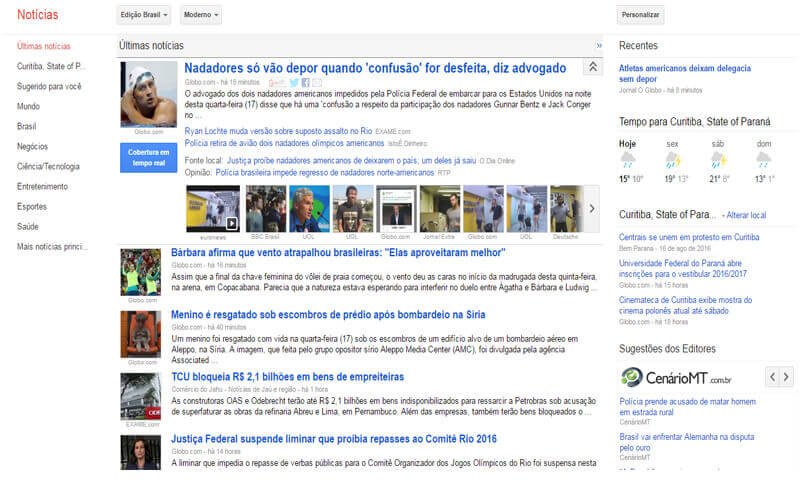Click today's weather cloud icon (Hoje)
The width and height of the screenshot is (800, 500).
point(628,160)
